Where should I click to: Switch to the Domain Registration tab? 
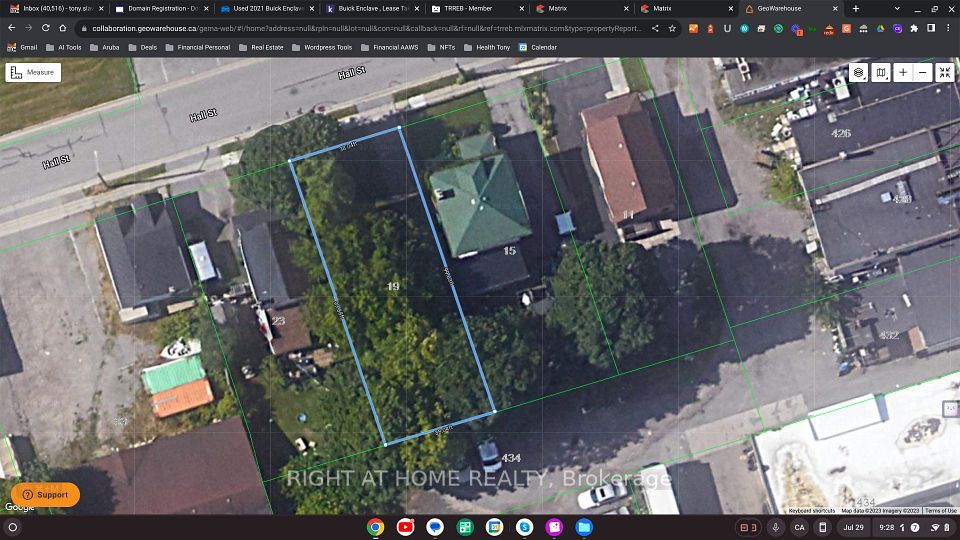(x=162, y=9)
